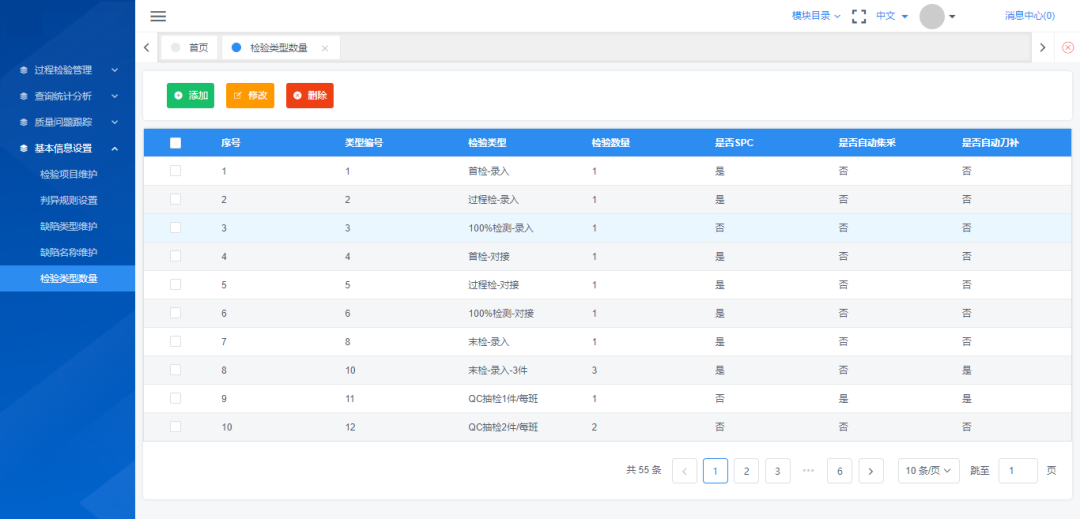
Task: Click the red 删除 button
Action: tap(310, 96)
